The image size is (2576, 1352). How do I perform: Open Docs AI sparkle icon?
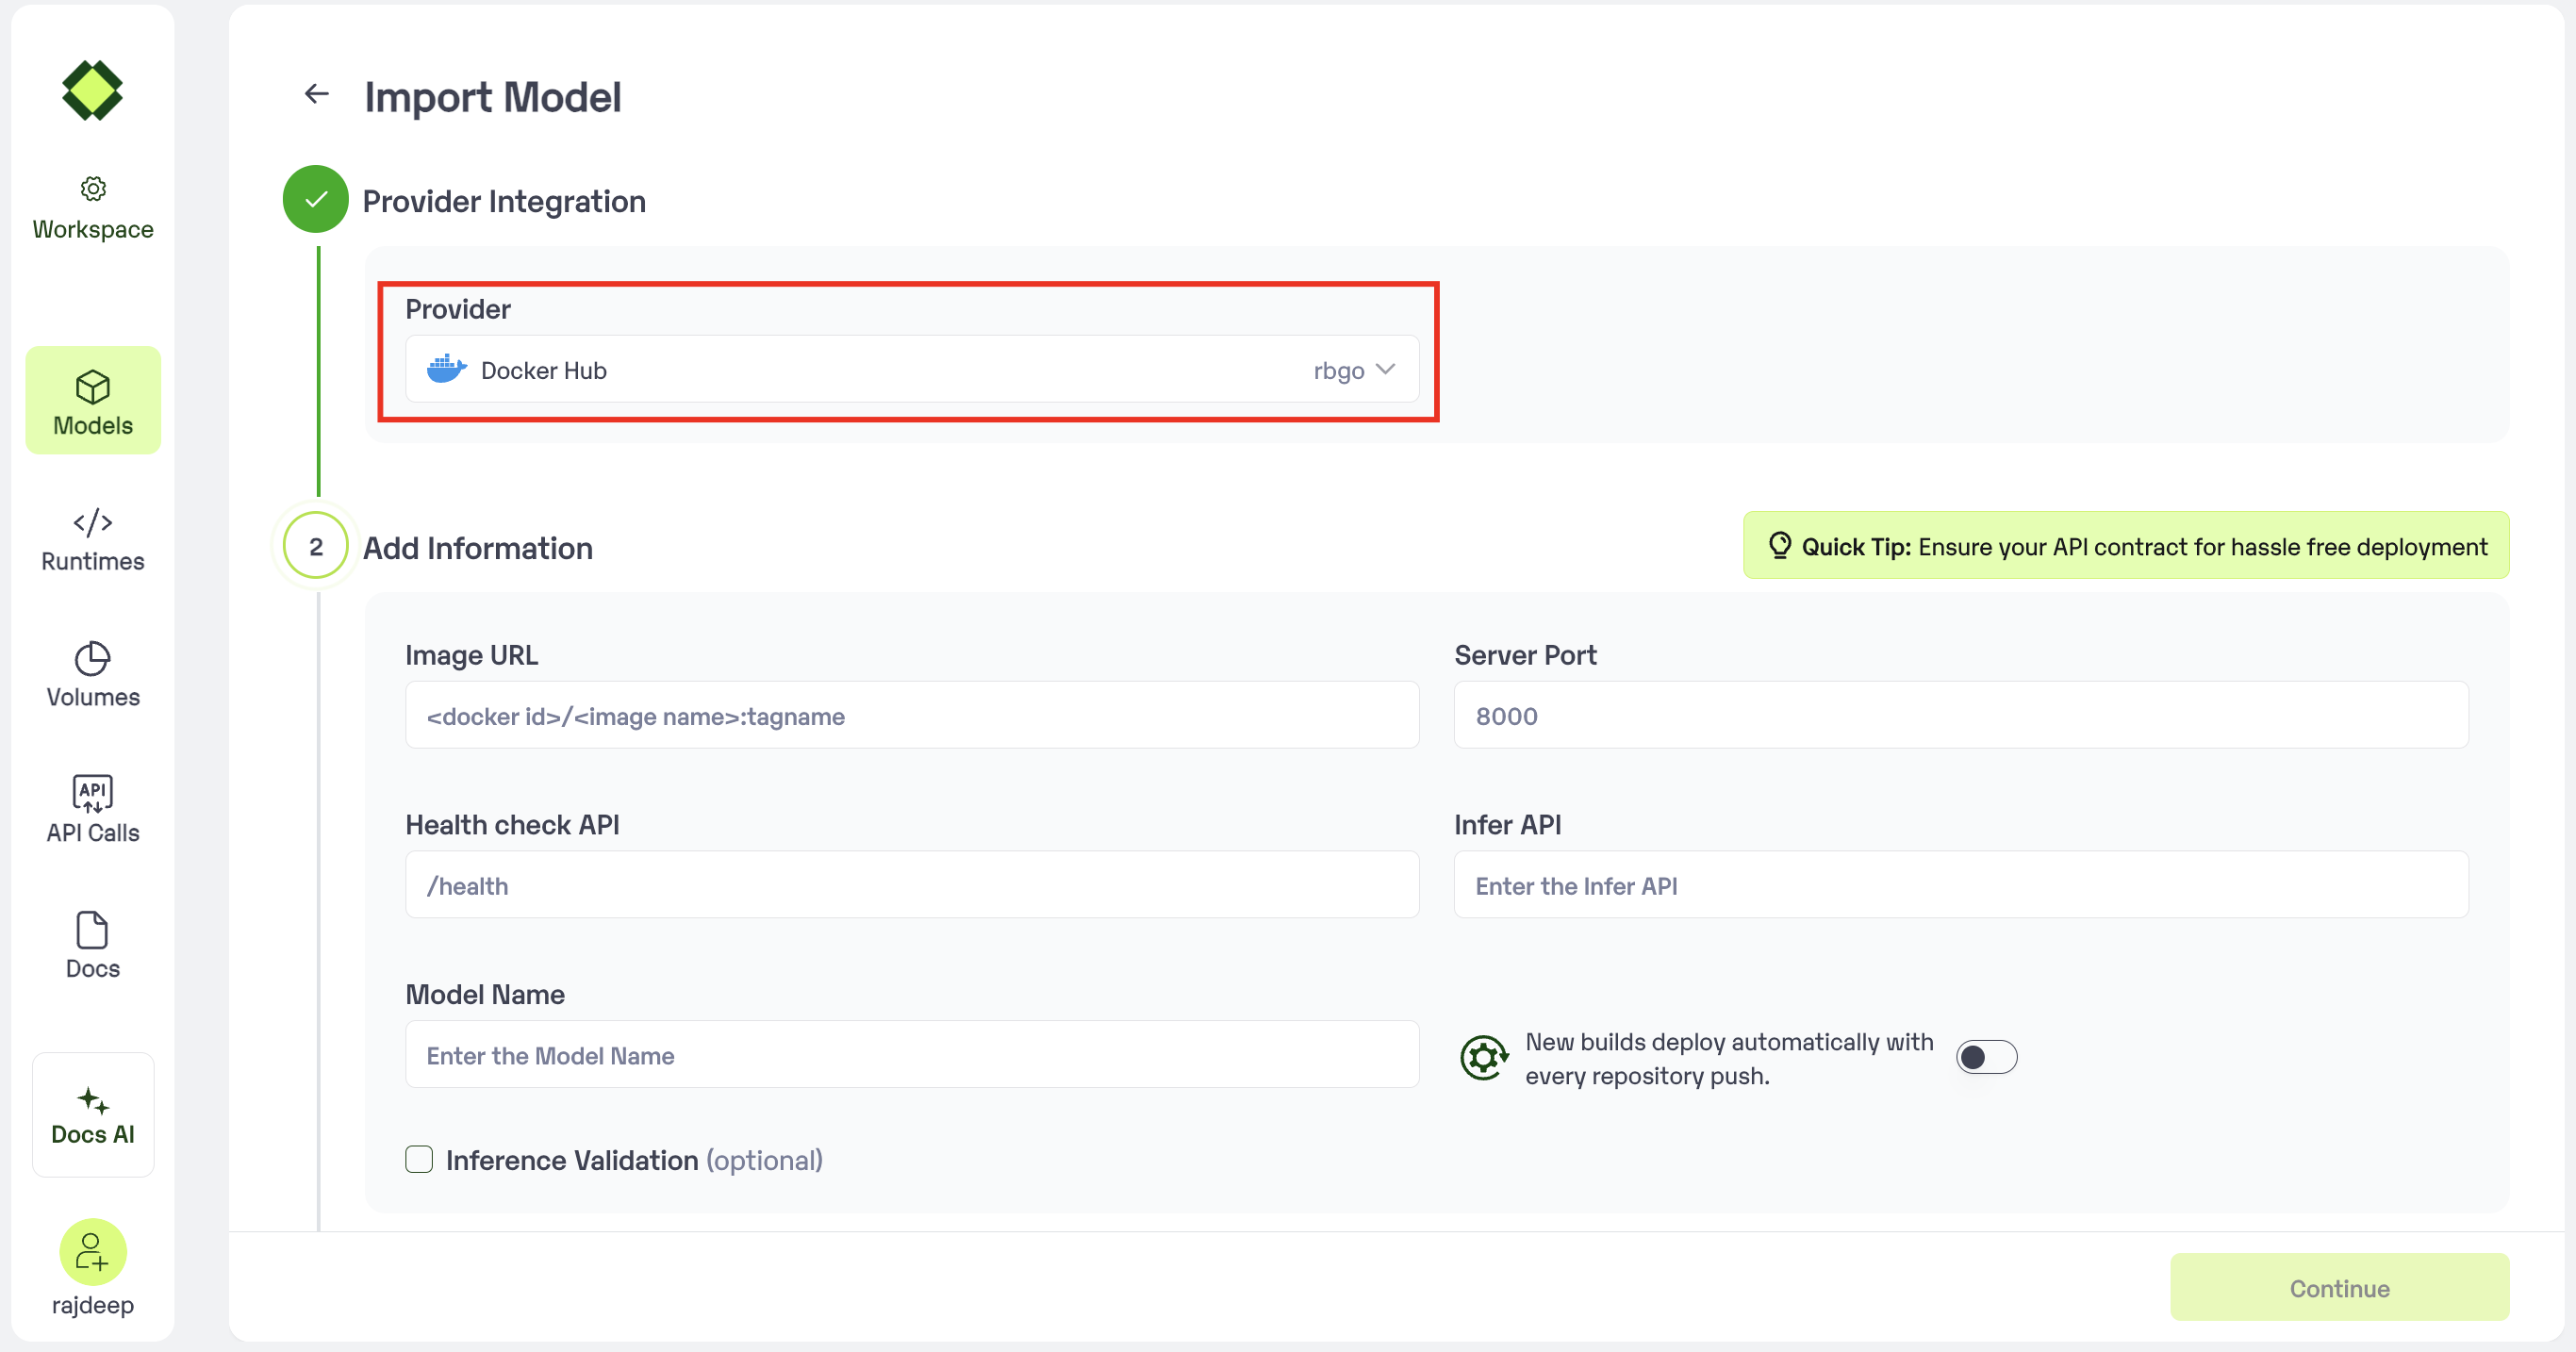point(93,1100)
